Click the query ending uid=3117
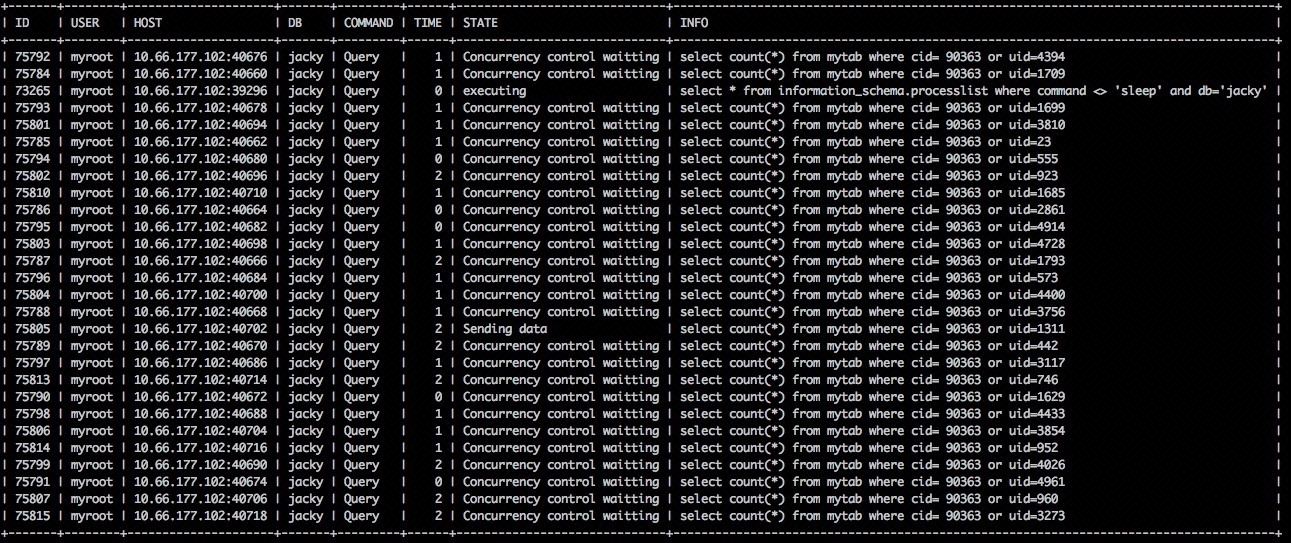The width and height of the screenshot is (1291, 543). pyautogui.click(x=872, y=363)
